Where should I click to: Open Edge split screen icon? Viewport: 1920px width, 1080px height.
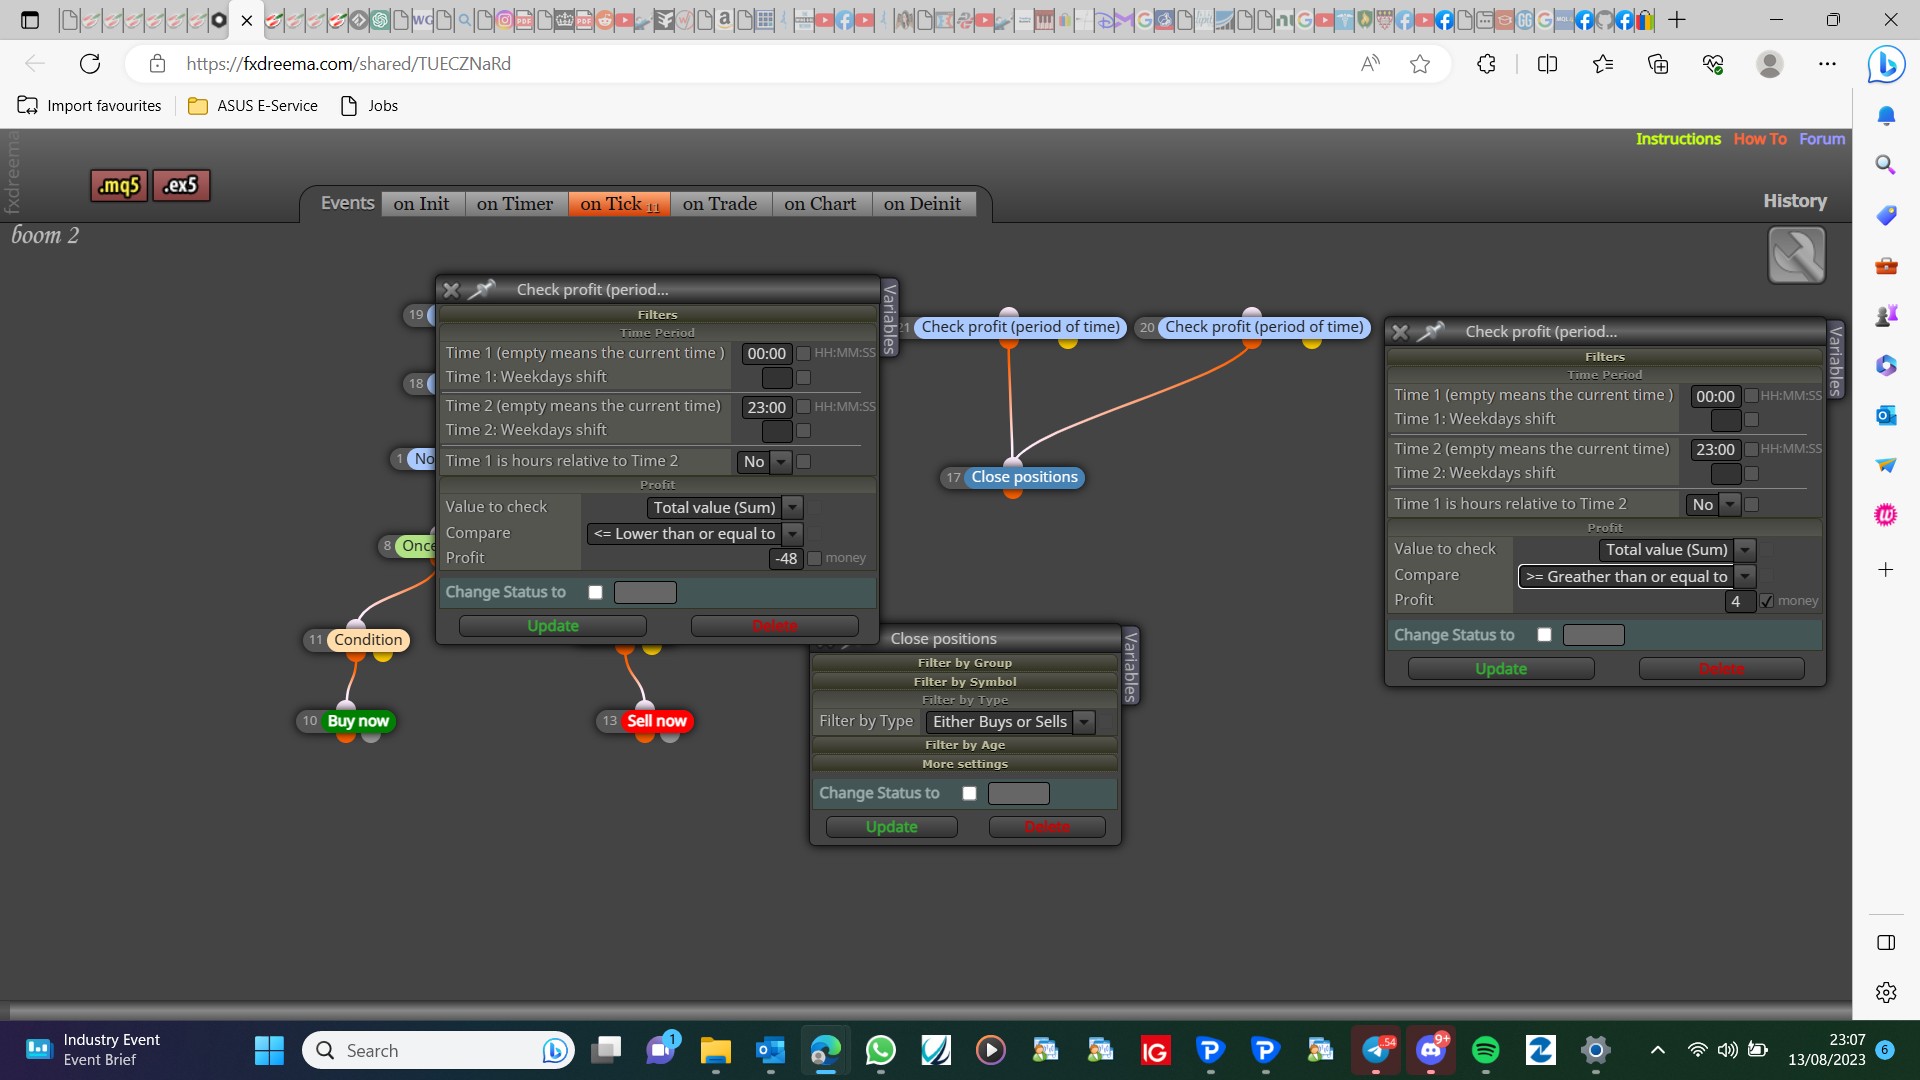1547,64
